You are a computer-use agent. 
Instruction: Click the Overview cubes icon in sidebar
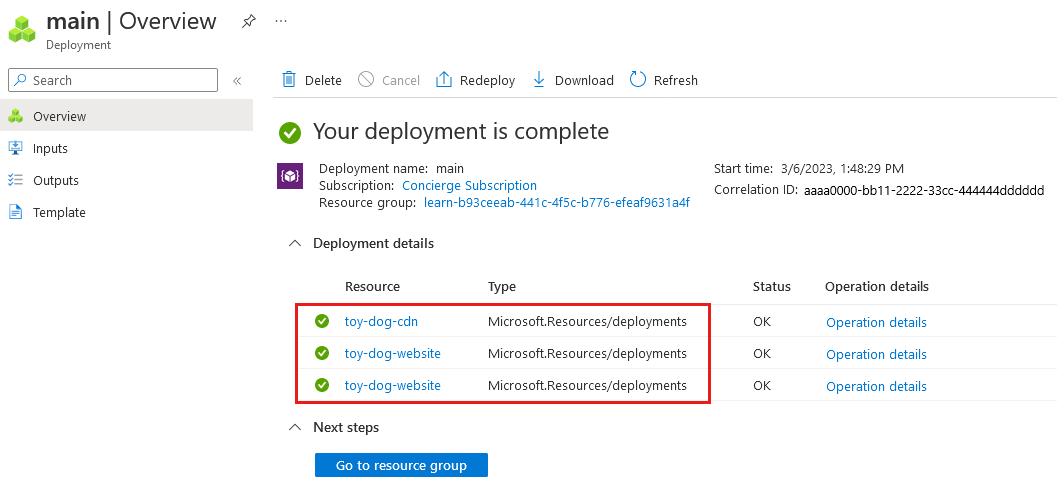tap(16, 116)
